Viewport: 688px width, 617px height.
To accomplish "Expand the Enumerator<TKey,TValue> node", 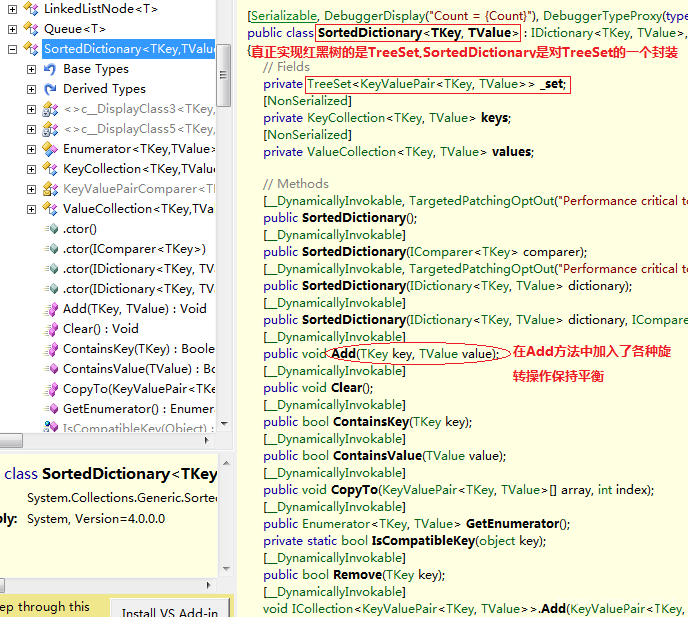I will click(31, 149).
